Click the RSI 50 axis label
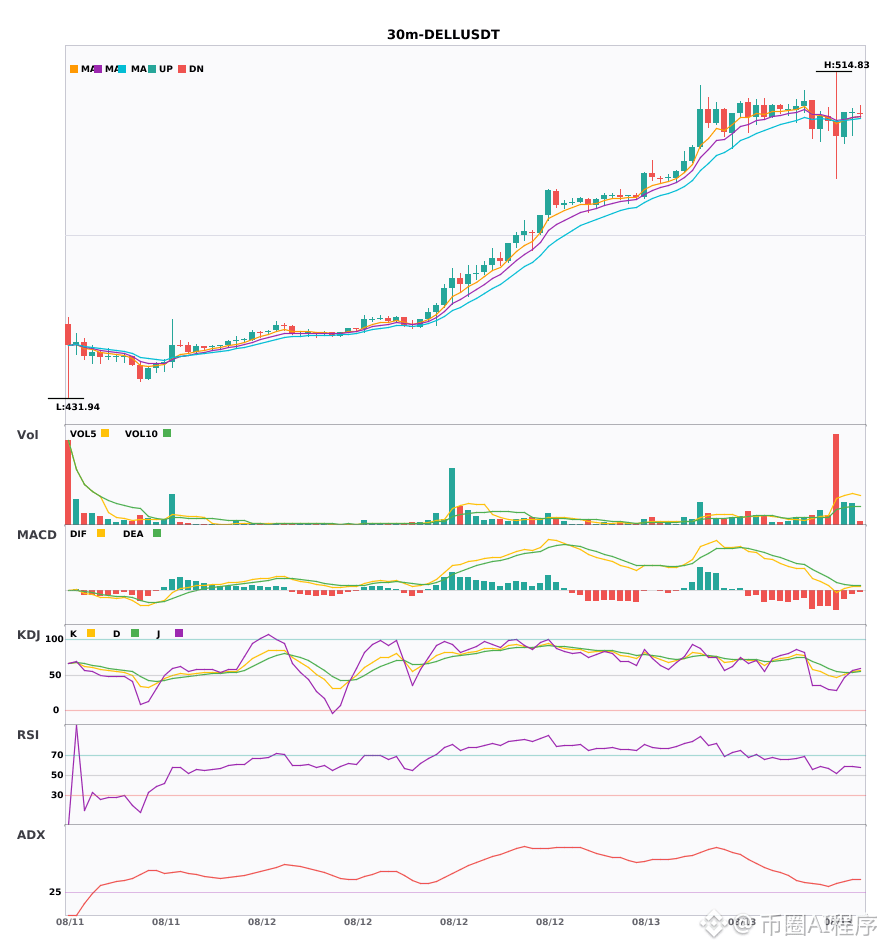 pyautogui.click(x=57, y=775)
